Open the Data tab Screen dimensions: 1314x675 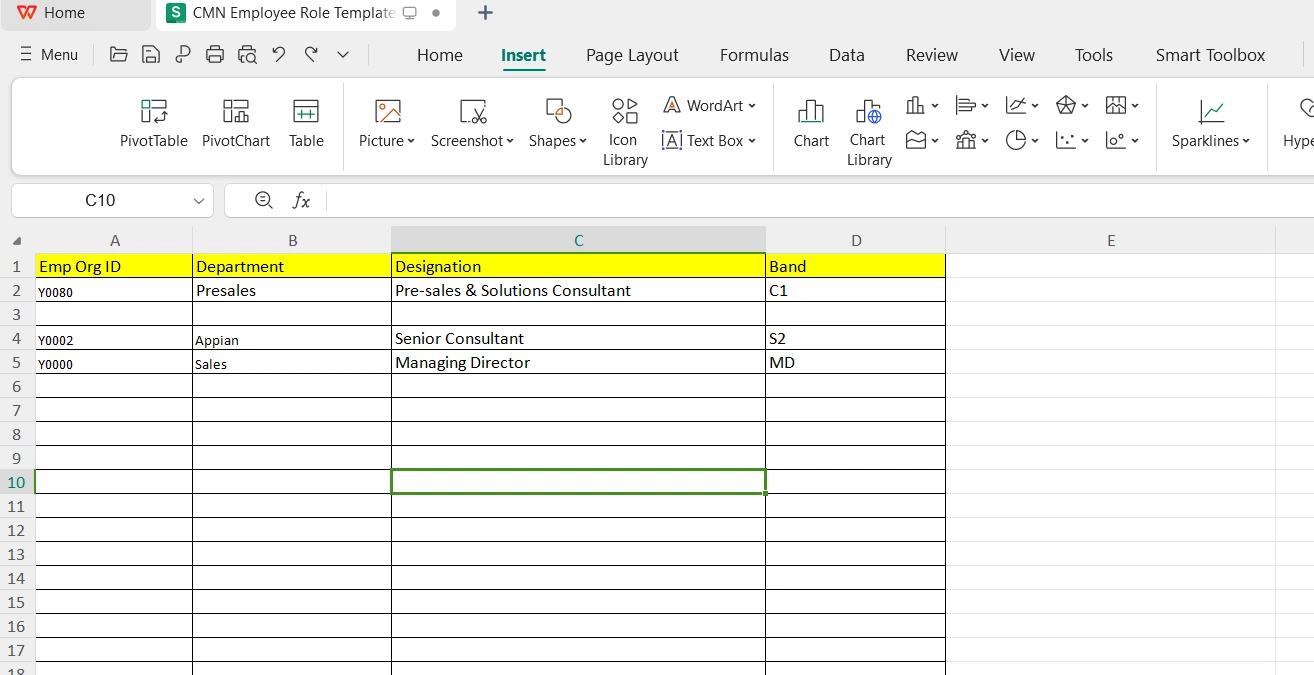click(847, 55)
